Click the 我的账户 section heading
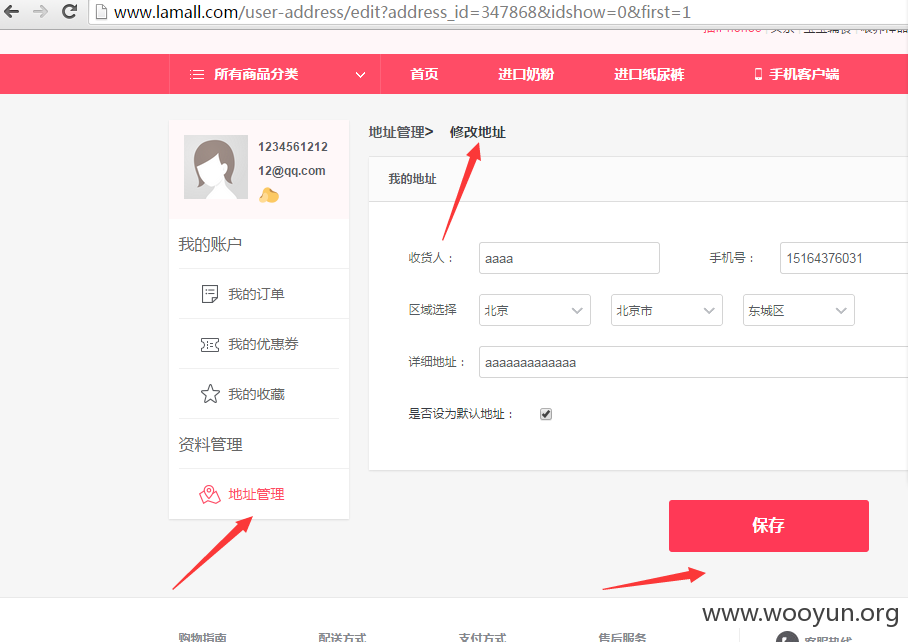 (x=210, y=244)
